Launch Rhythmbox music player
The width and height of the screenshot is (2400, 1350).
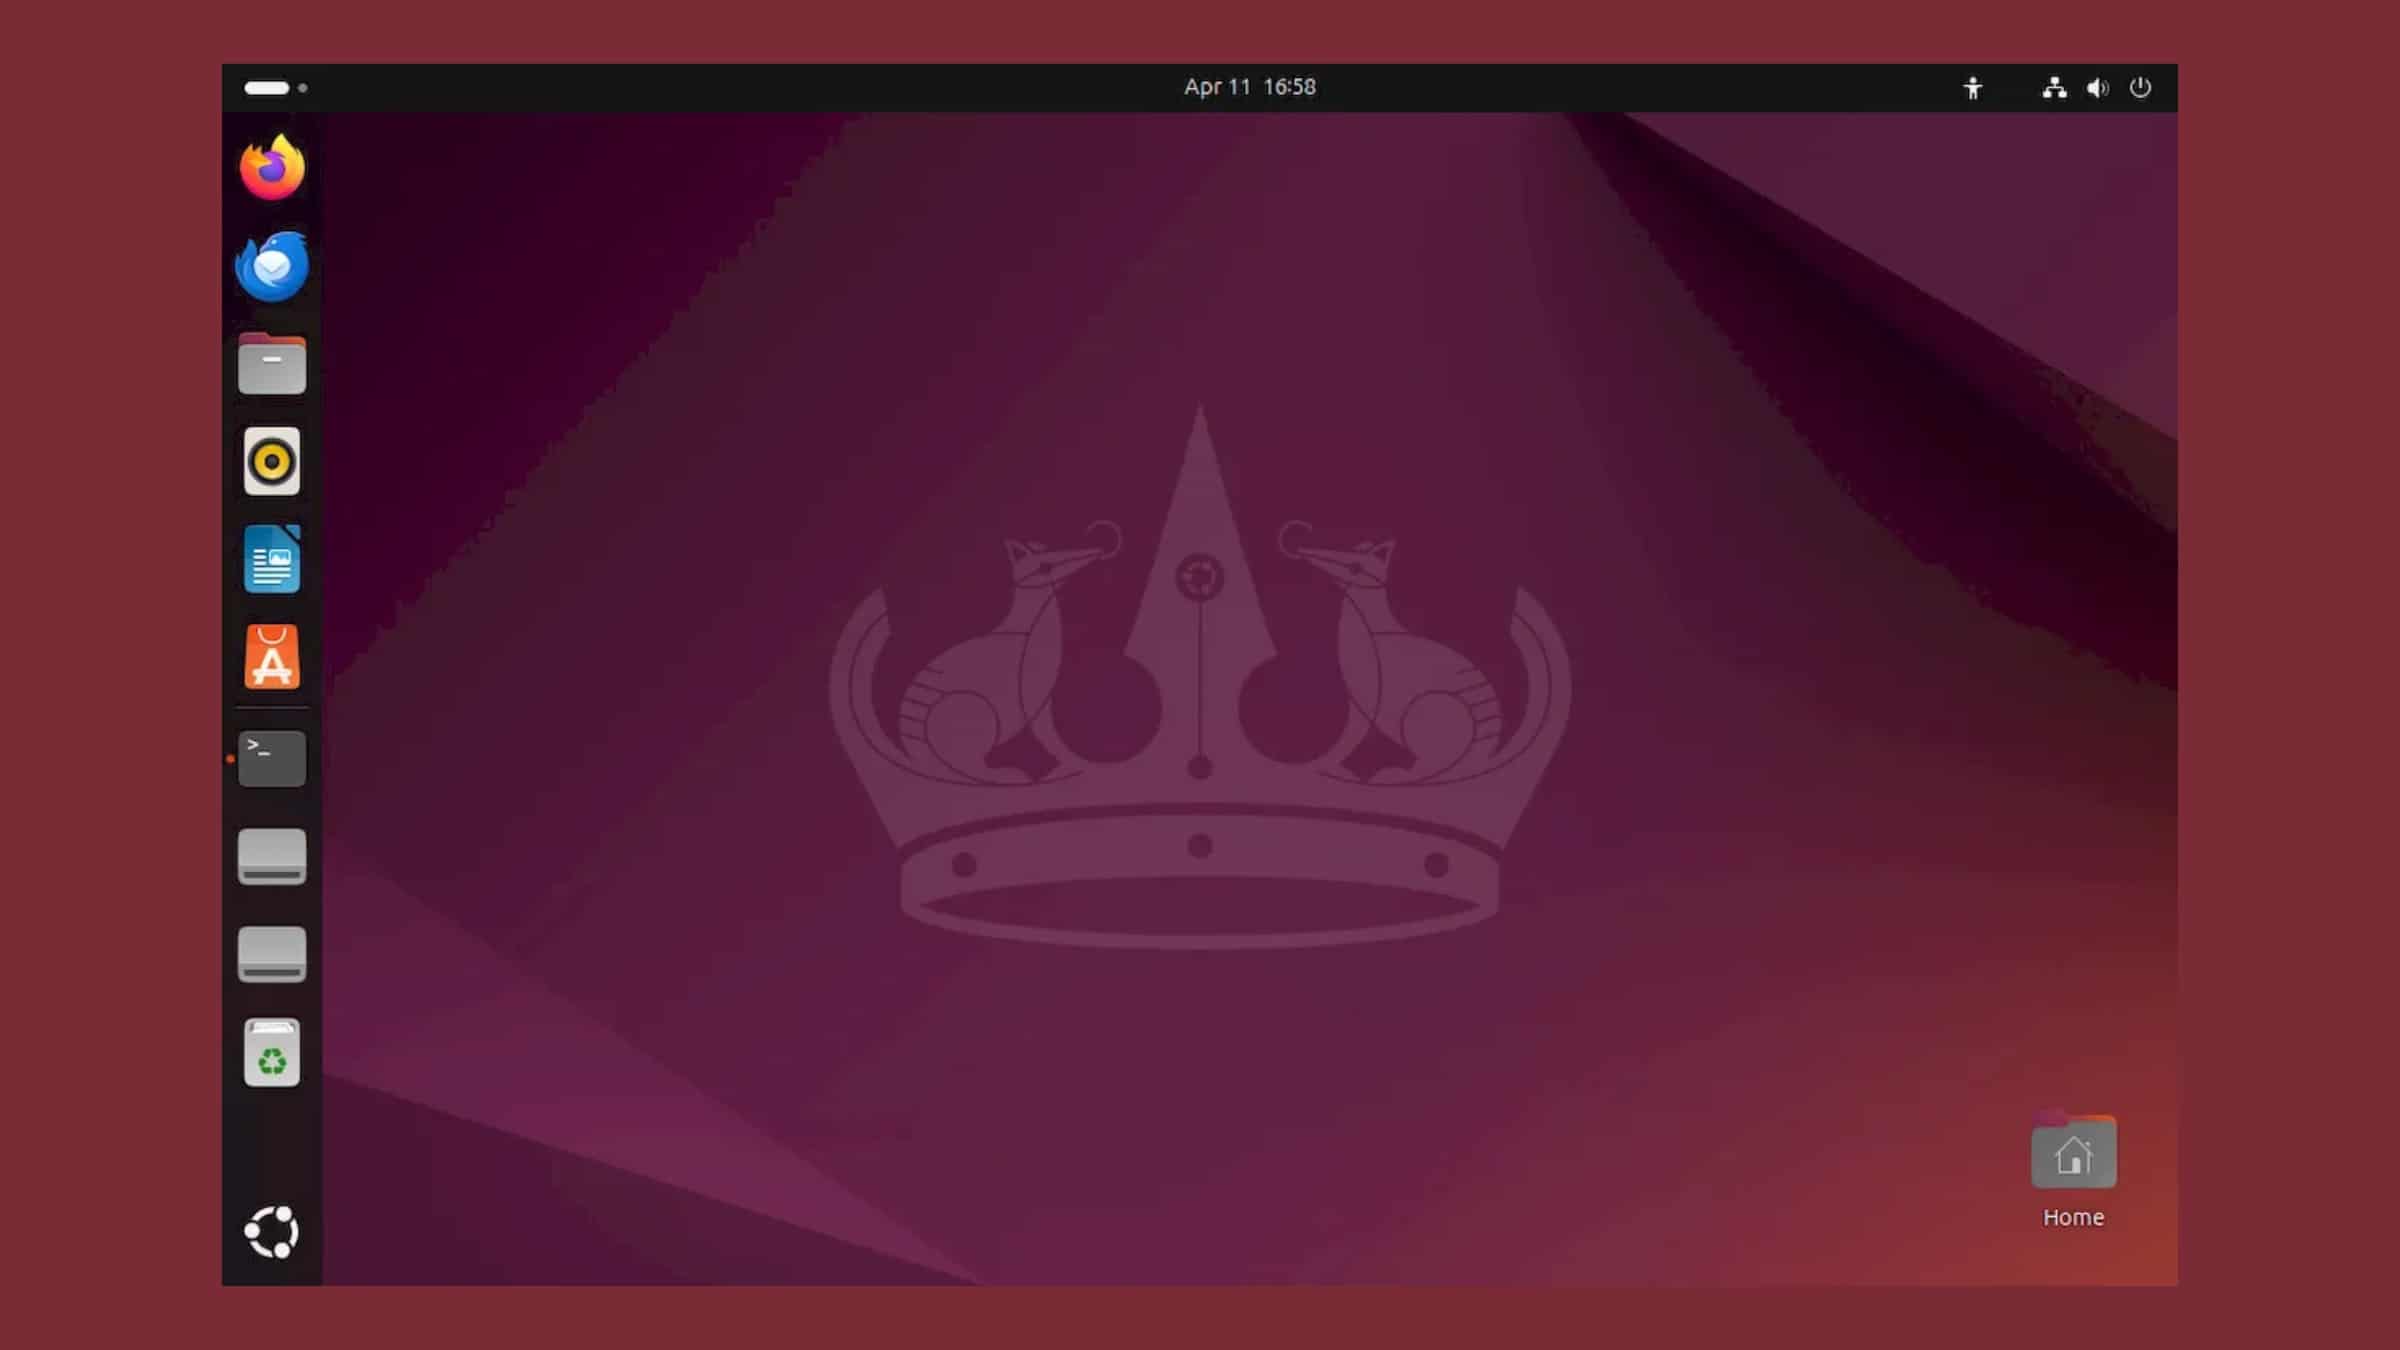tap(272, 461)
